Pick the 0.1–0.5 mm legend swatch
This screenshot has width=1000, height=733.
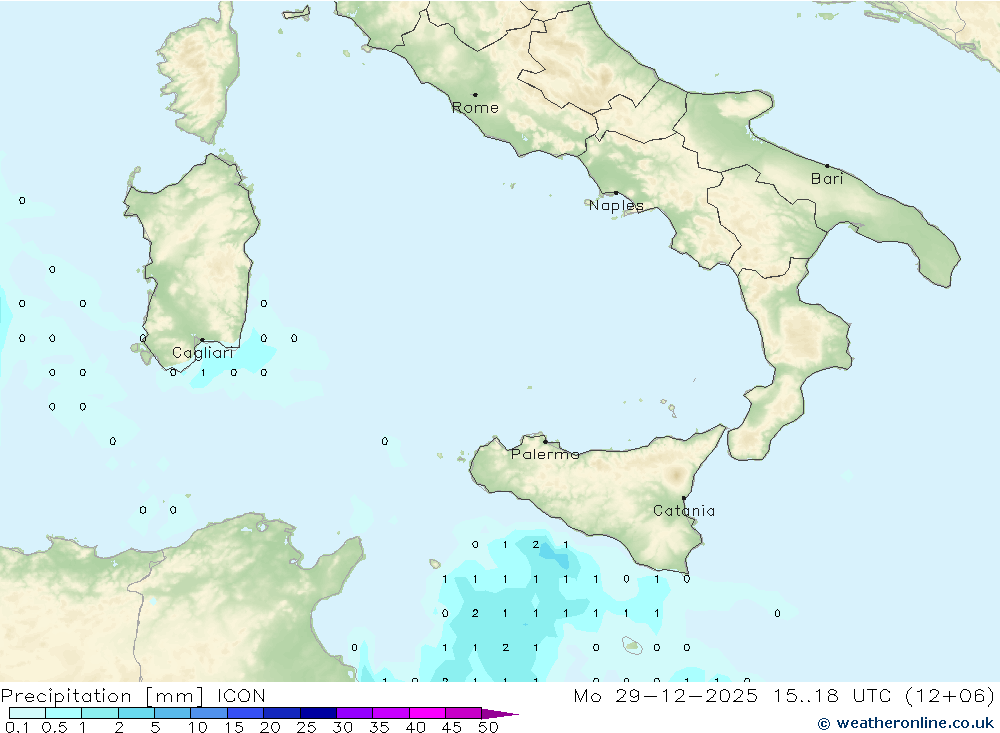27,713
